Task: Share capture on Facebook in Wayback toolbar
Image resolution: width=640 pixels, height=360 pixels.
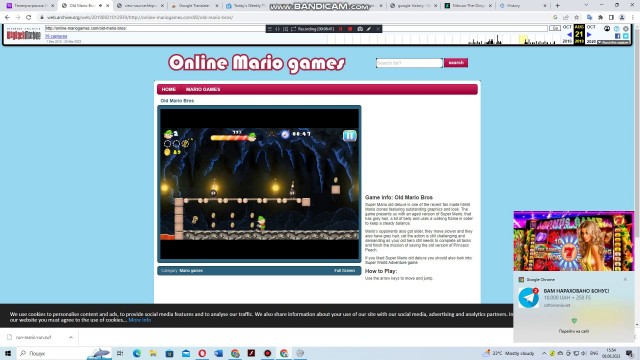Action: 618,36
